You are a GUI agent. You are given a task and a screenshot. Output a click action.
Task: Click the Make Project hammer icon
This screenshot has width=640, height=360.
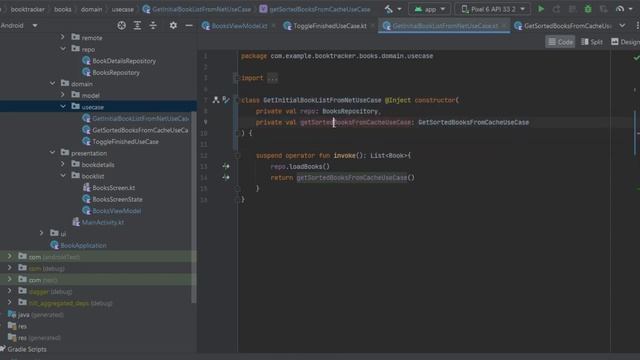[x=389, y=9]
